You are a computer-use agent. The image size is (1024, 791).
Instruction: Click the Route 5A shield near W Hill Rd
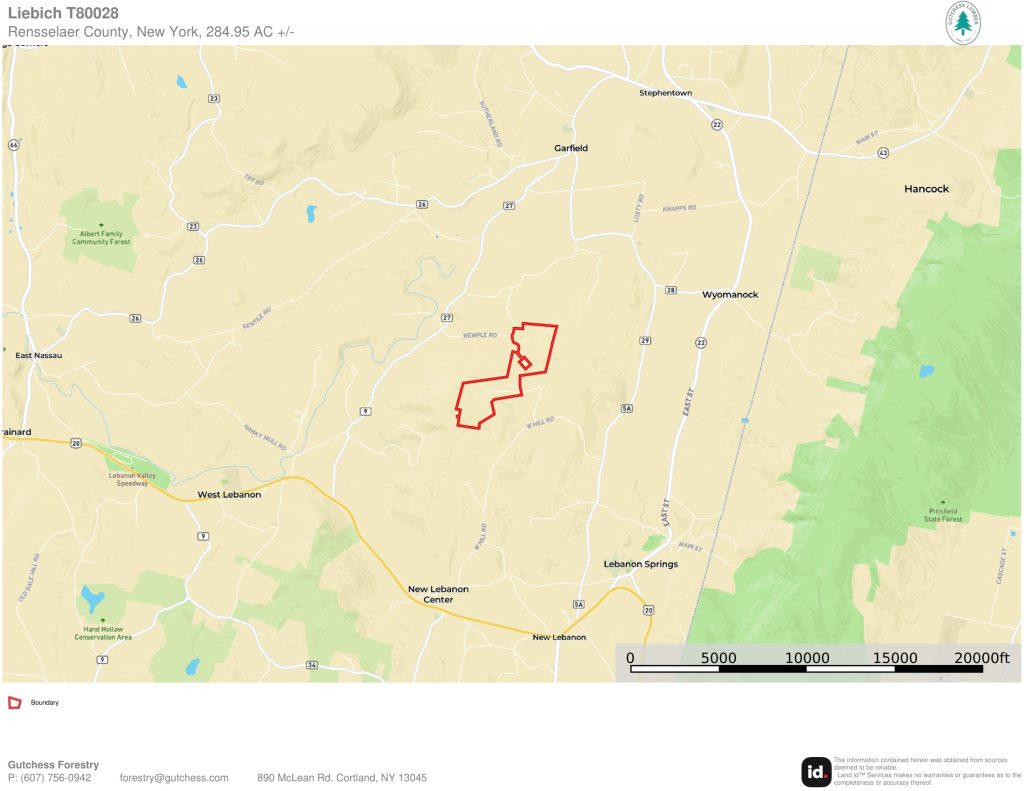(x=627, y=408)
